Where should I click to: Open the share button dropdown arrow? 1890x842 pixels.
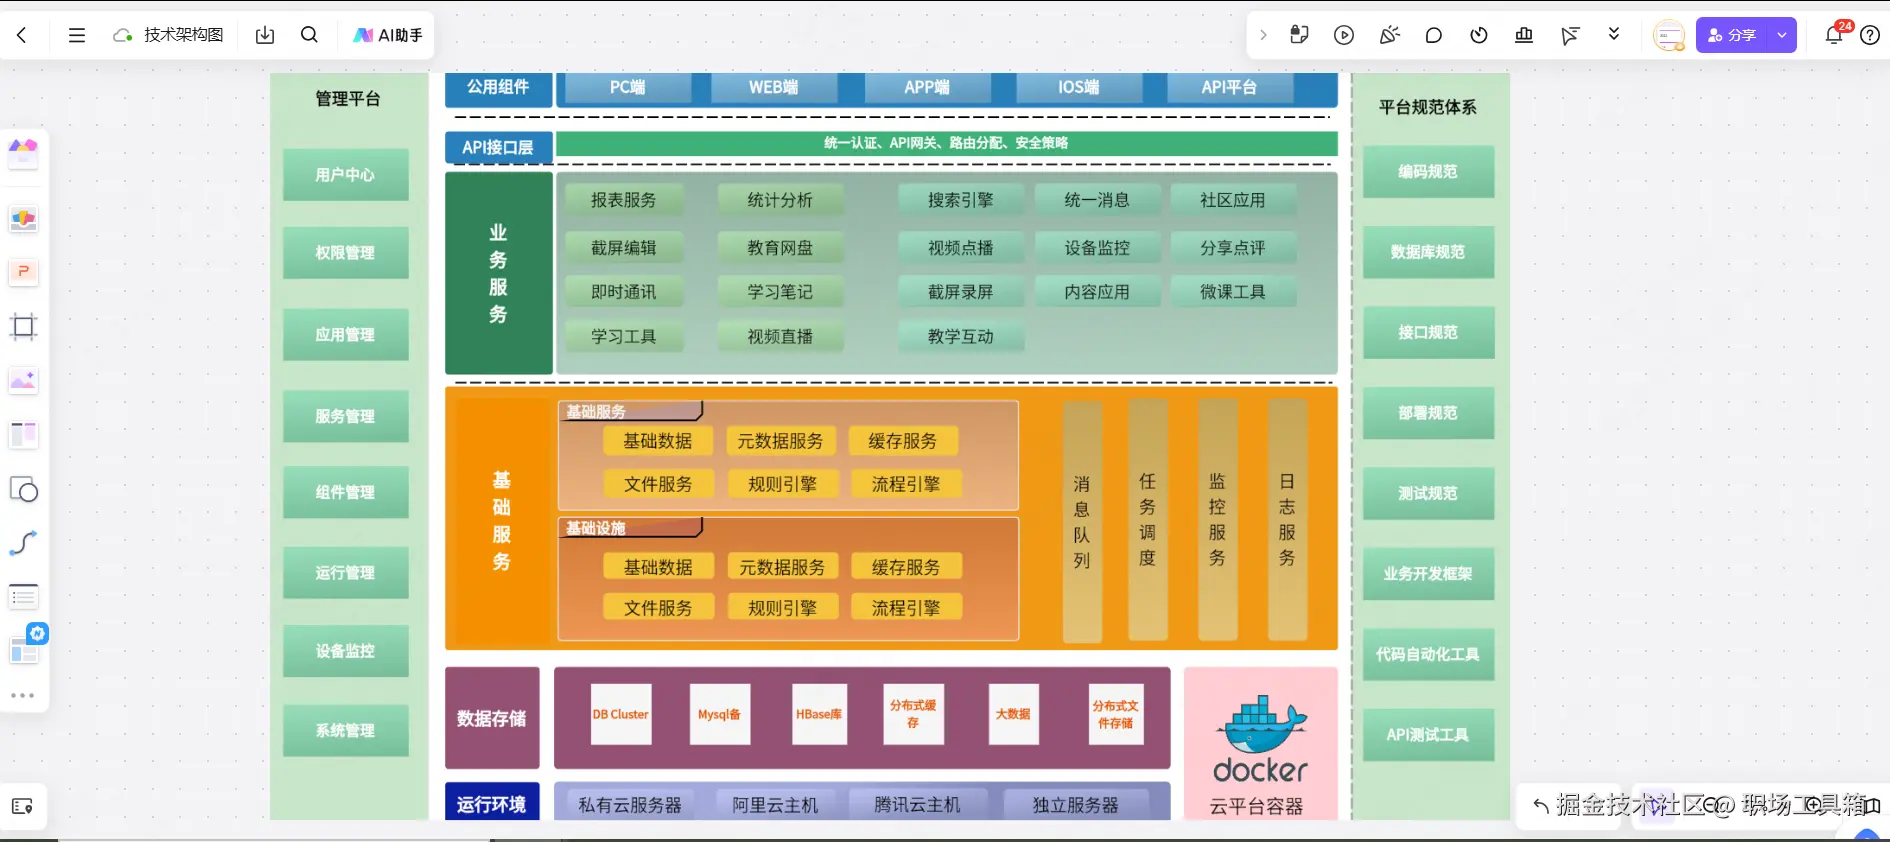tap(1782, 35)
